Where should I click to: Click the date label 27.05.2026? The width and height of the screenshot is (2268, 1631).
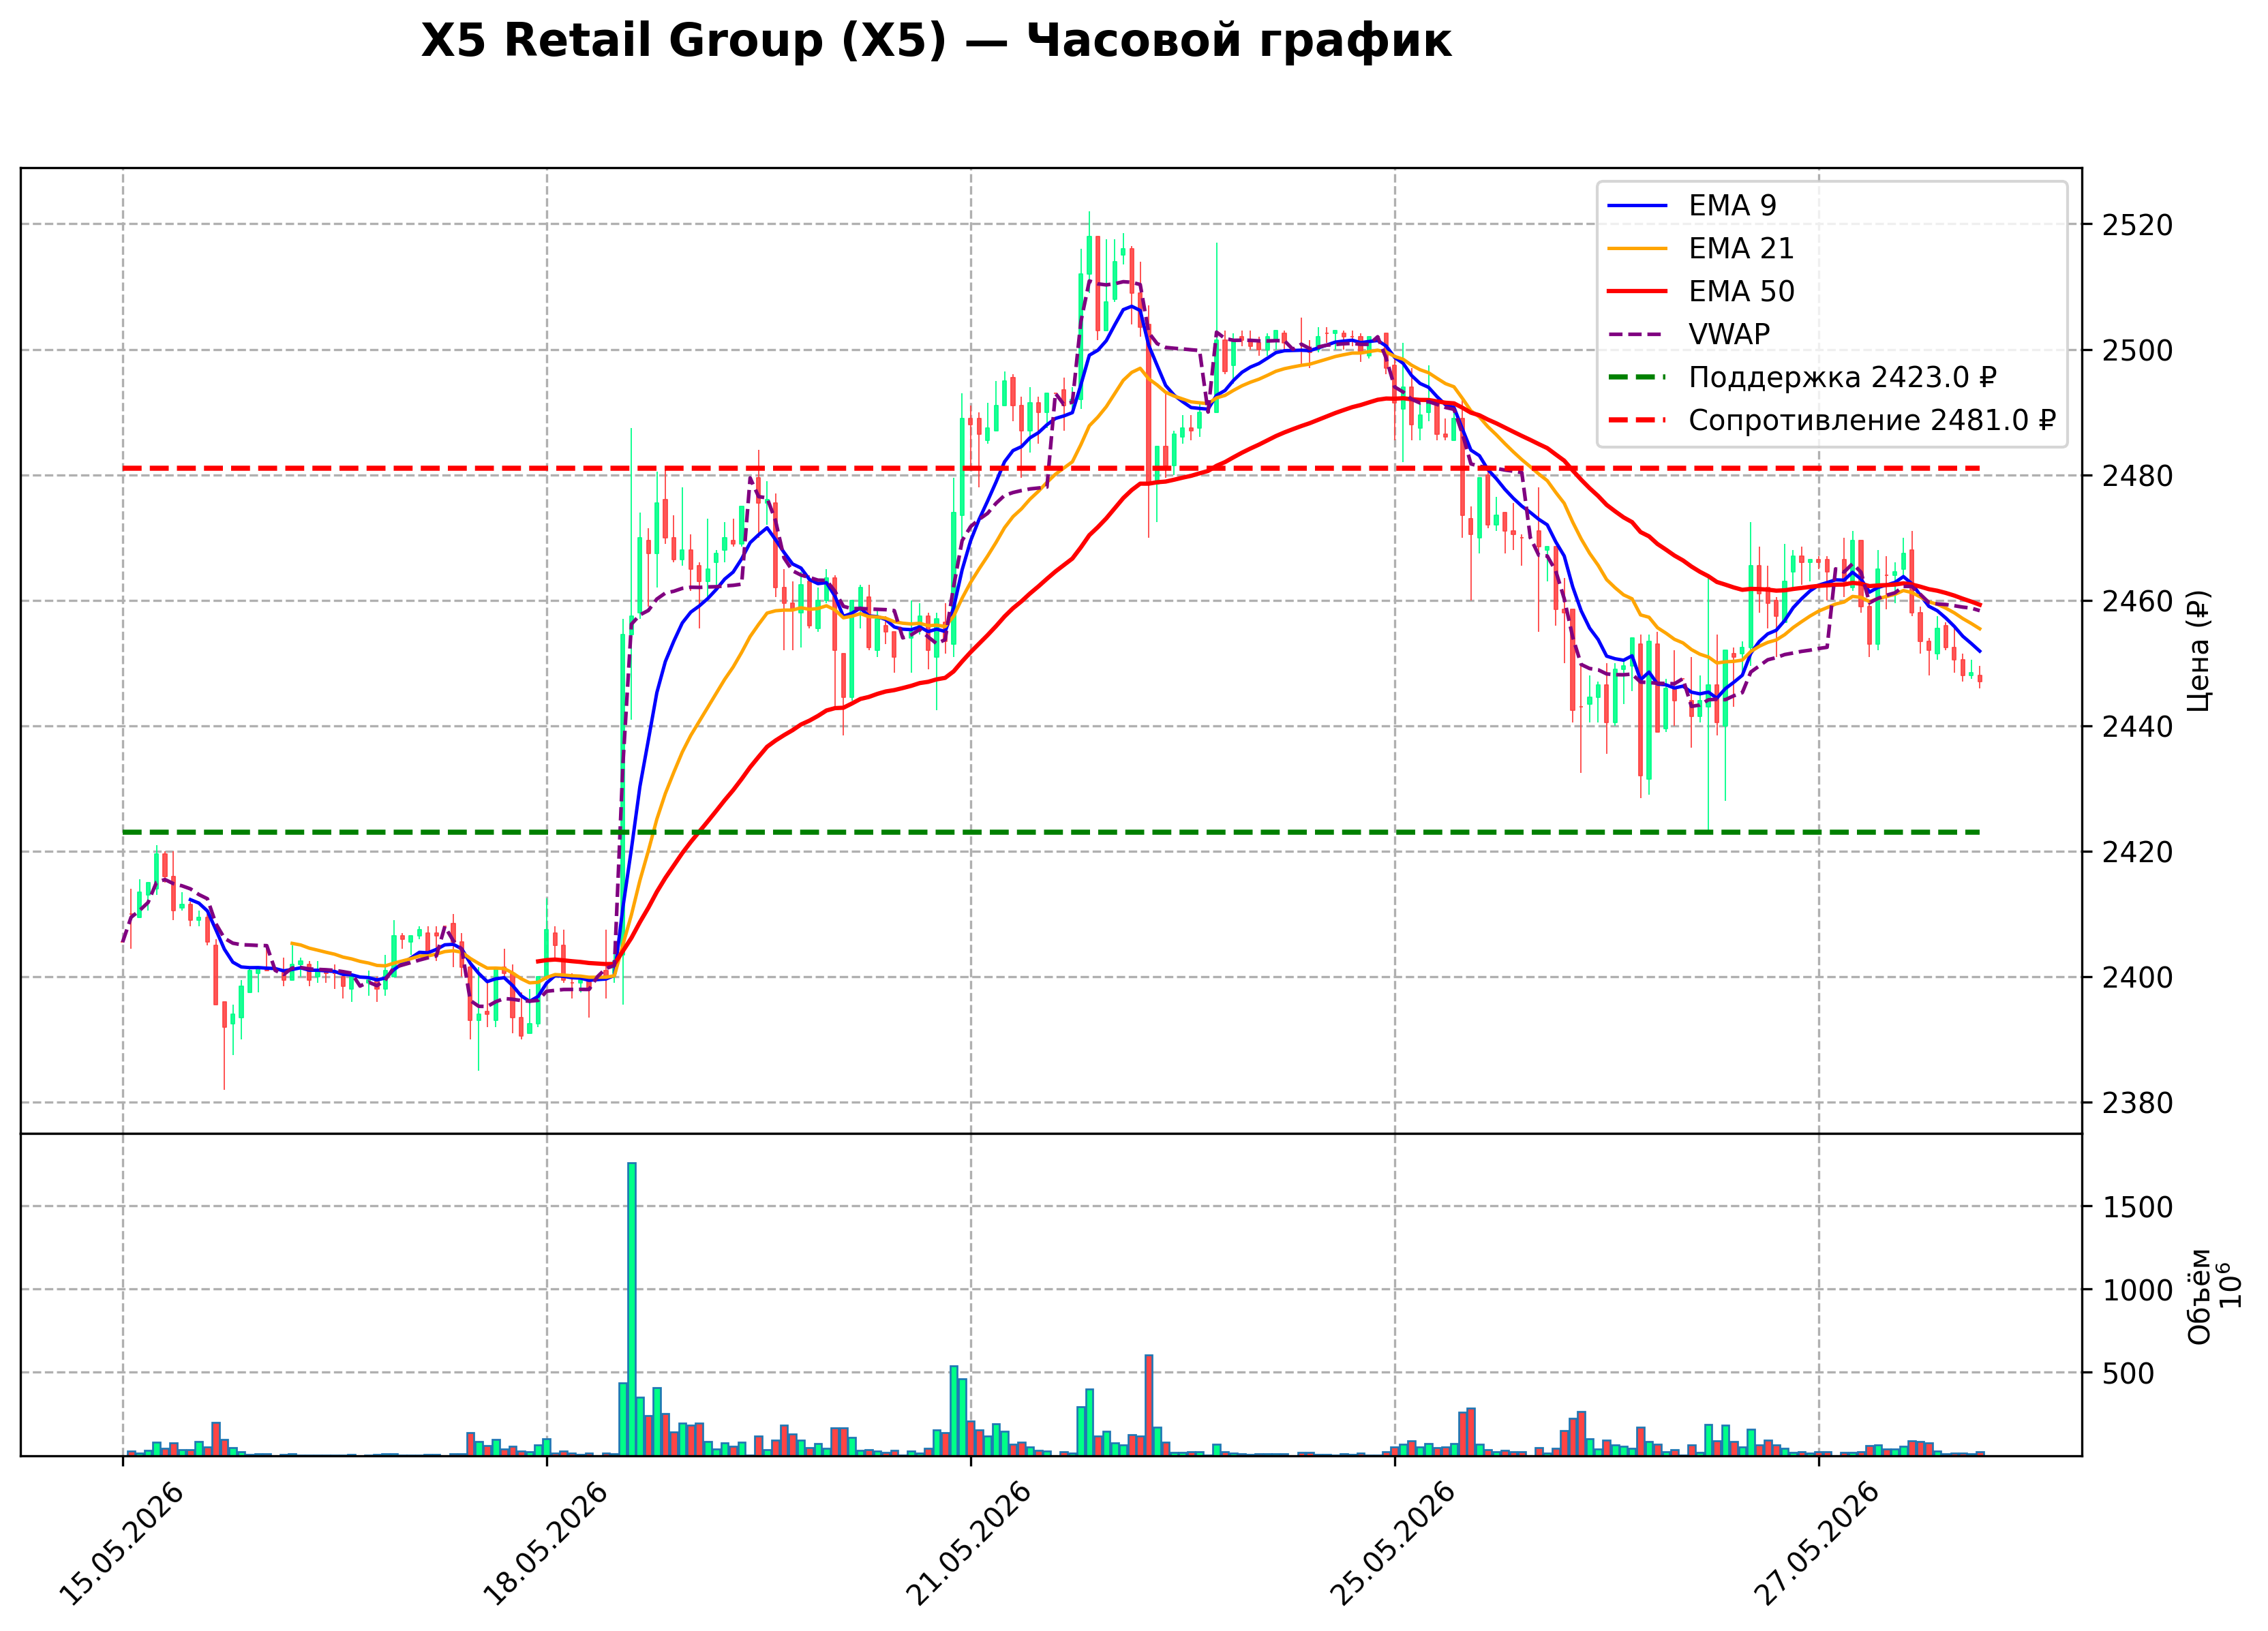pos(1817,1545)
